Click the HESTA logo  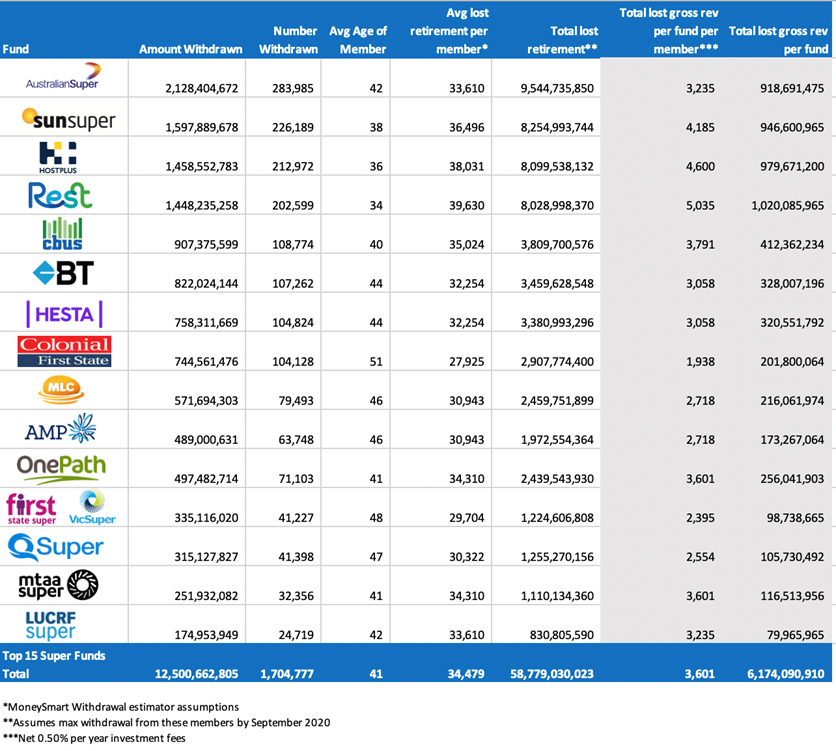pos(64,314)
